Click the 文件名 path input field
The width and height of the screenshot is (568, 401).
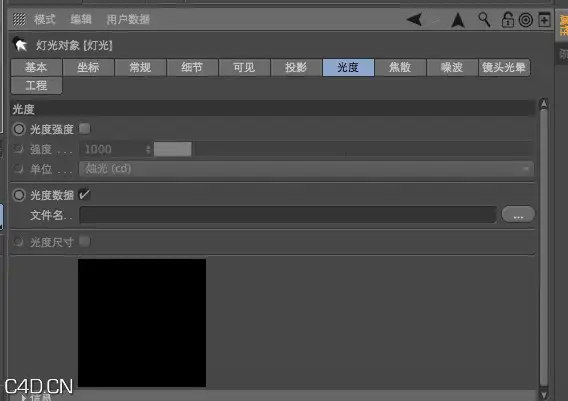288,215
